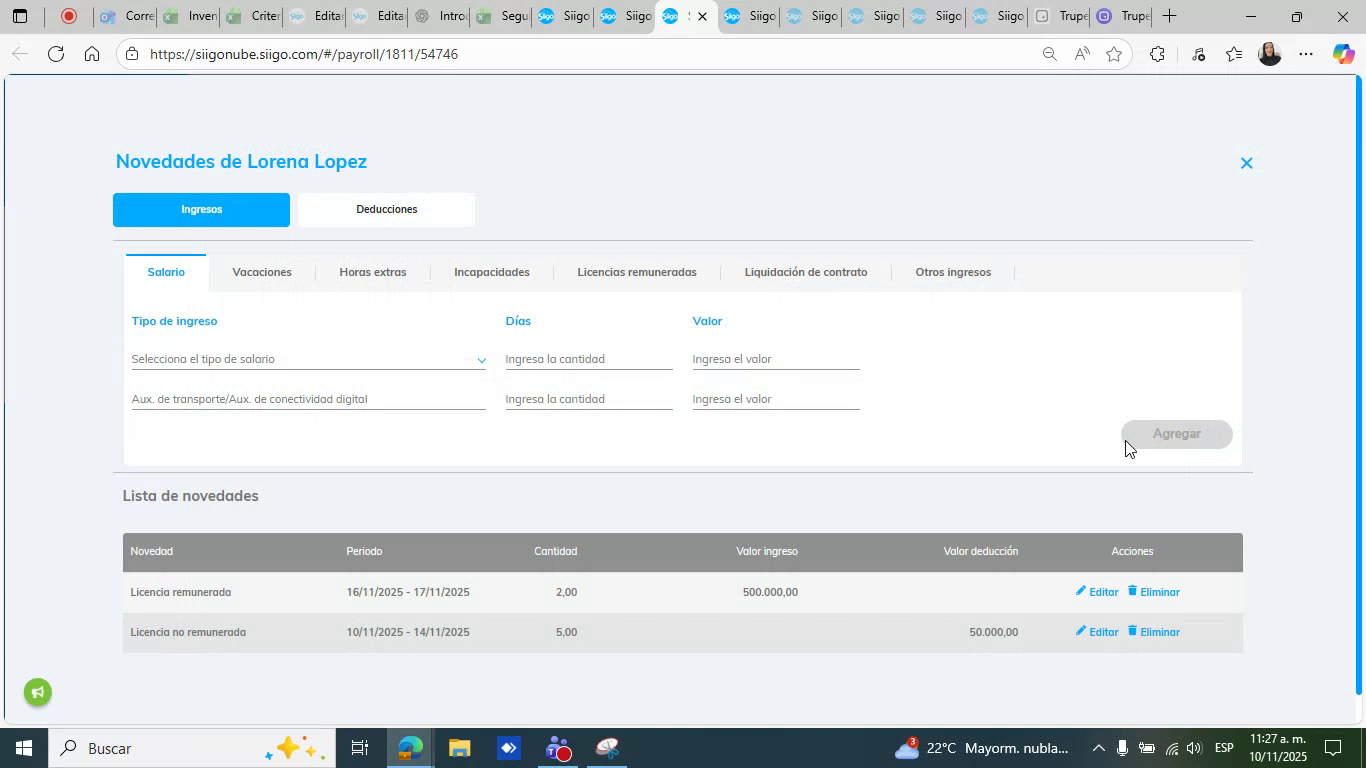Open the Horas extras tab
1366x768 pixels.
pos(373,272)
